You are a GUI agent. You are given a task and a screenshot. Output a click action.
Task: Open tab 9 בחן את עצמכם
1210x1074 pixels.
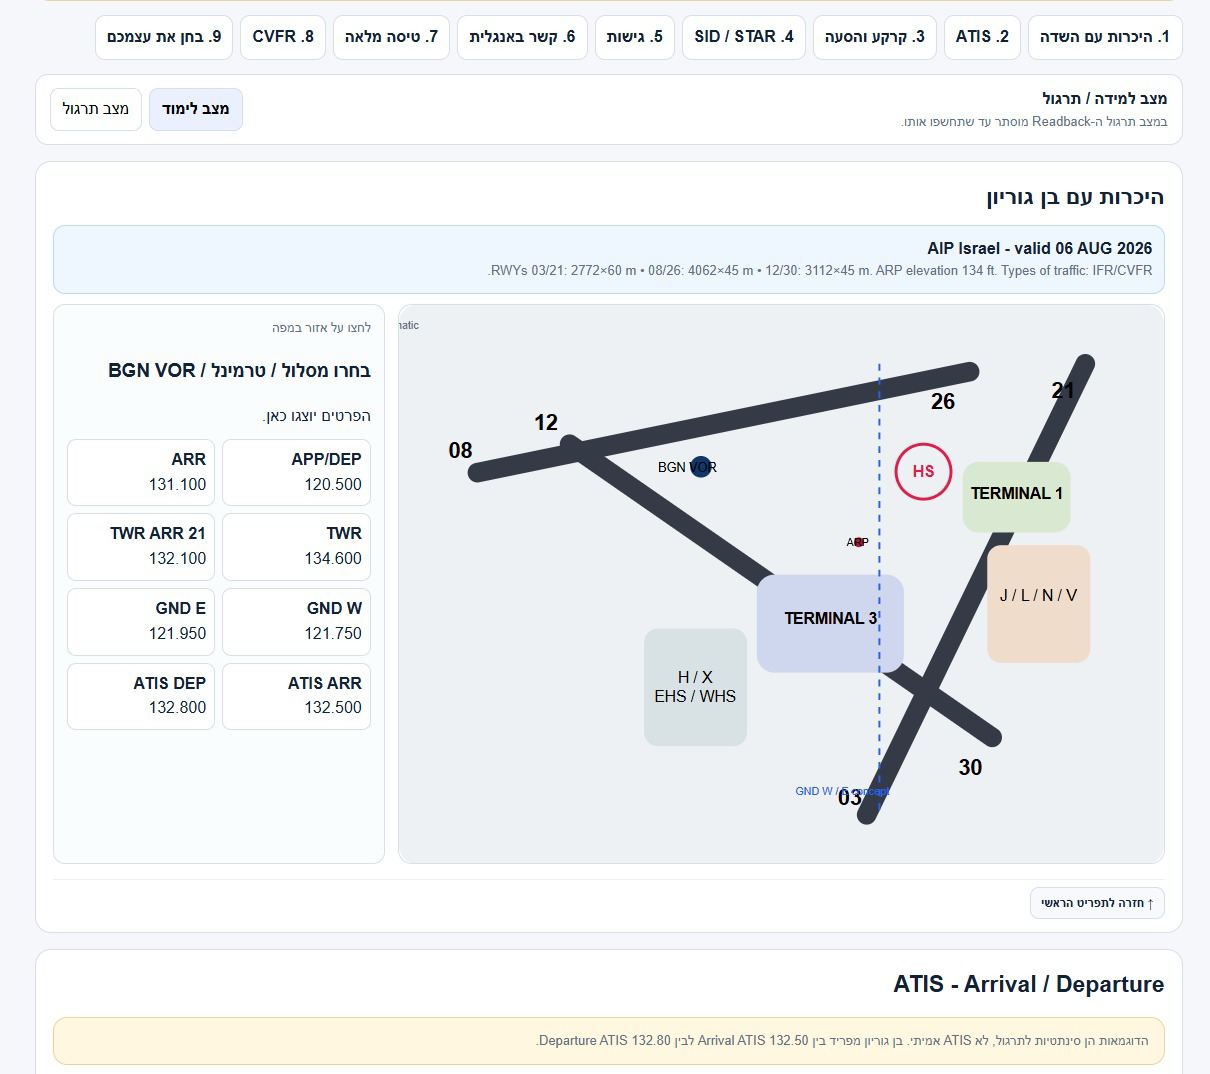[x=164, y=37]
